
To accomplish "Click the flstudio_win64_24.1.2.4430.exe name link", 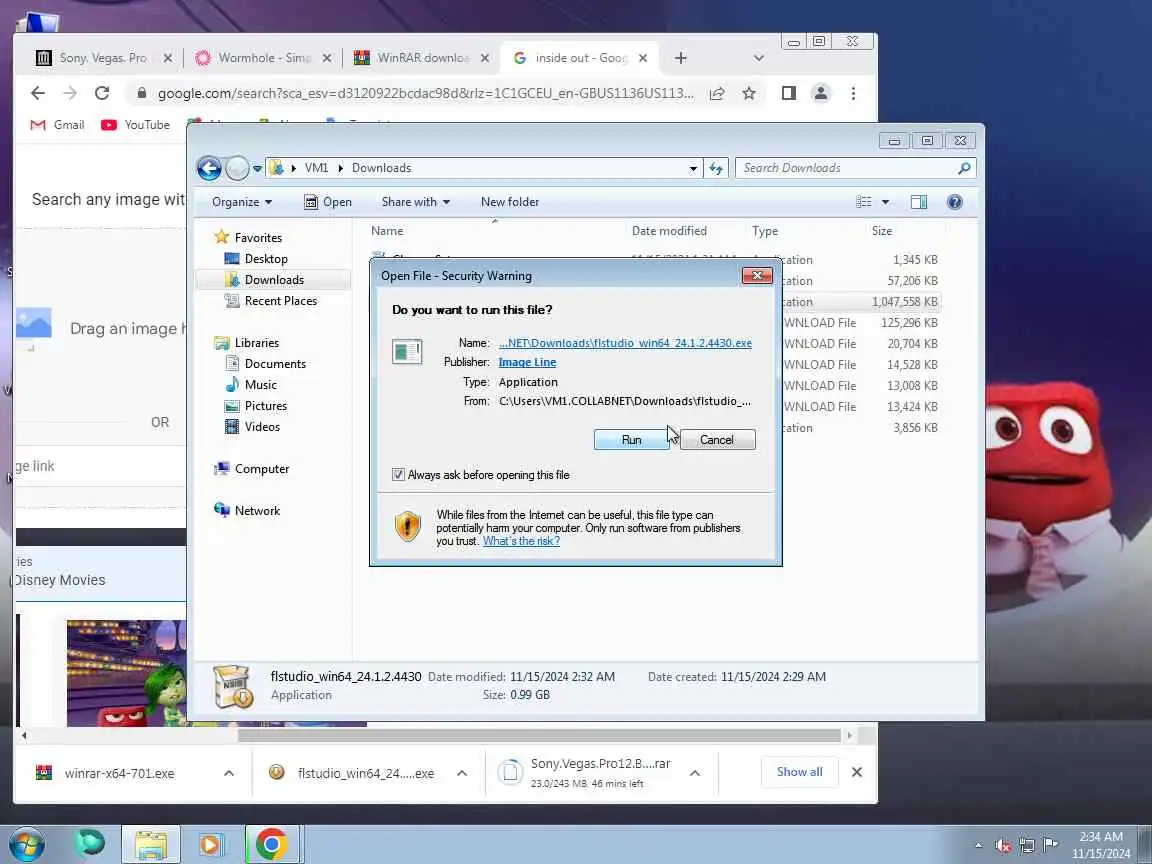I will 625,343.
